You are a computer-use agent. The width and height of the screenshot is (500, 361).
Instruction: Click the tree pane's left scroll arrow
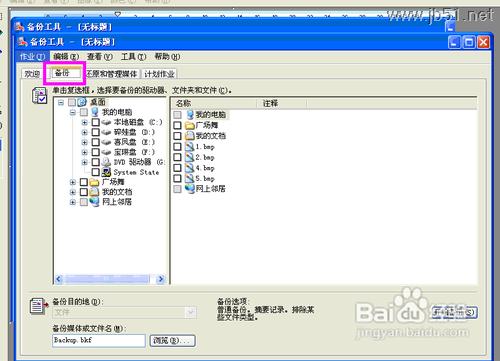tap(59, 279)
